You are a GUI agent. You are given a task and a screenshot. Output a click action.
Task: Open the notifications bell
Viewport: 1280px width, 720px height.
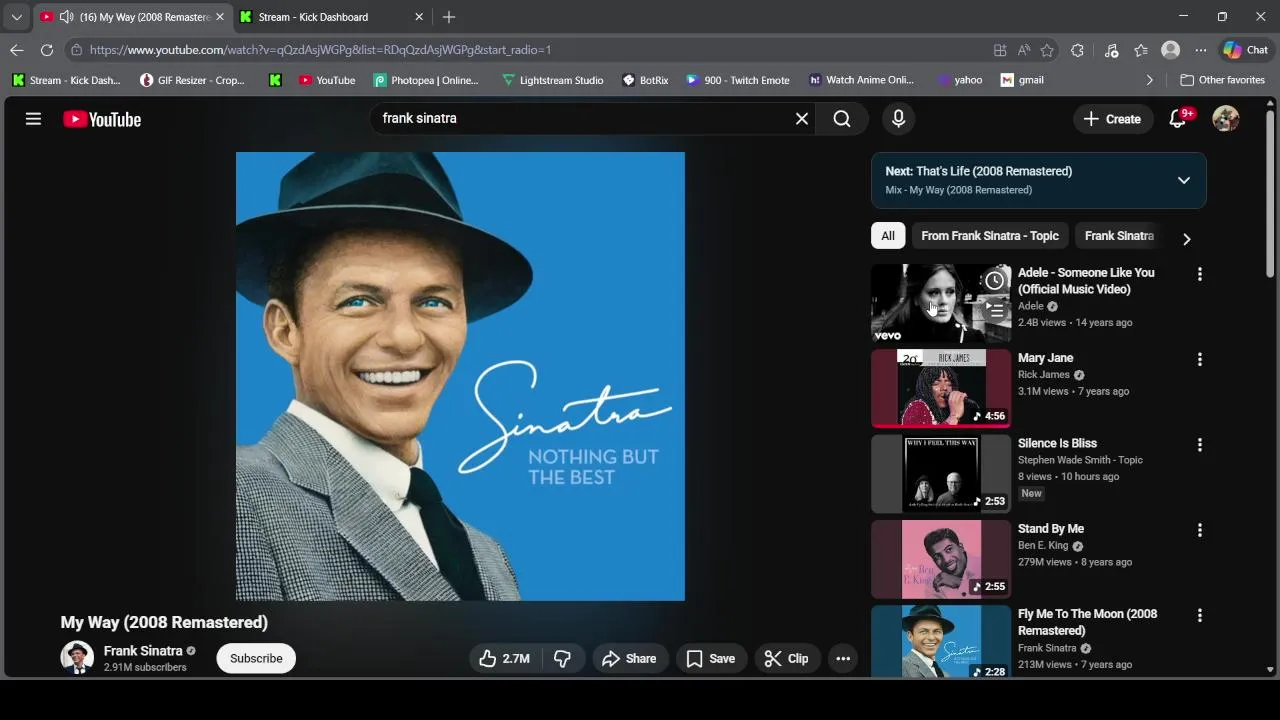coord(1178,119)
